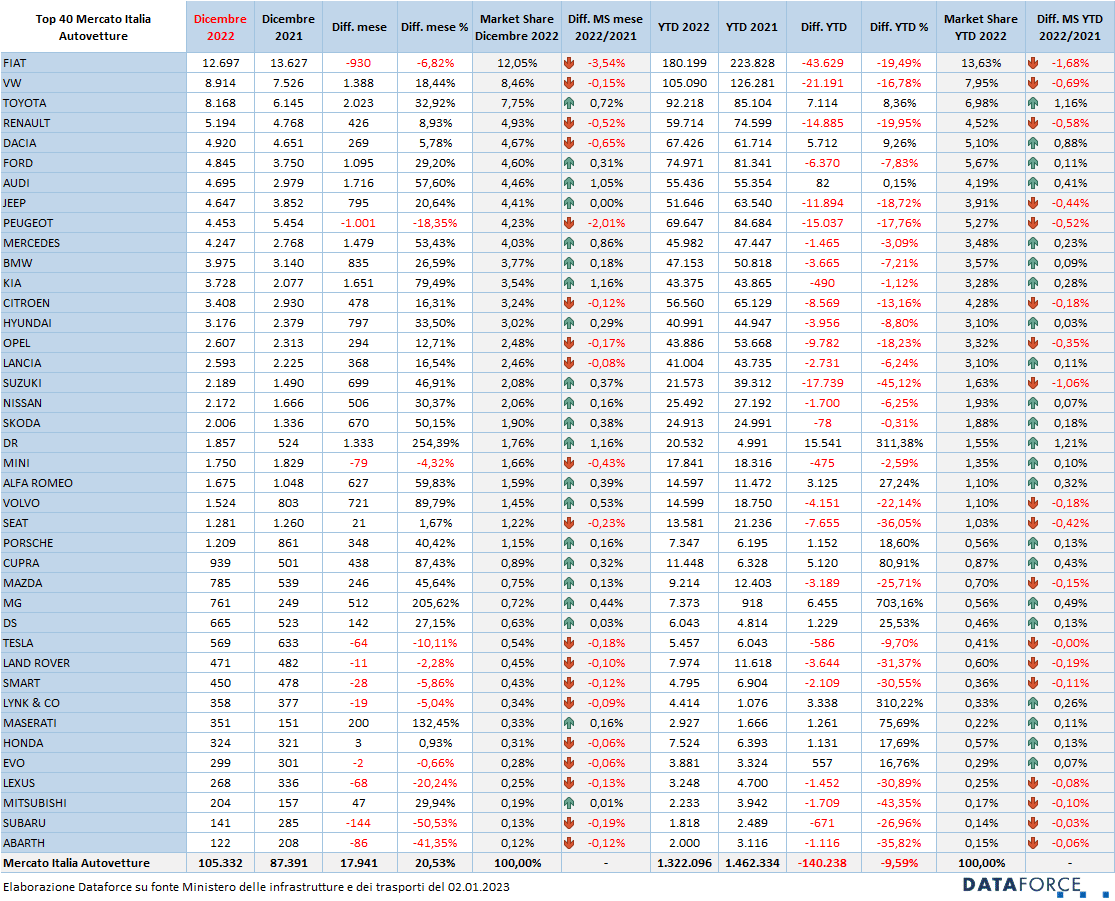Viewport: 1115px width, 901px height.
Task: Click the green up arrow in the DR YTD market share column
Action: point(1033,443)
